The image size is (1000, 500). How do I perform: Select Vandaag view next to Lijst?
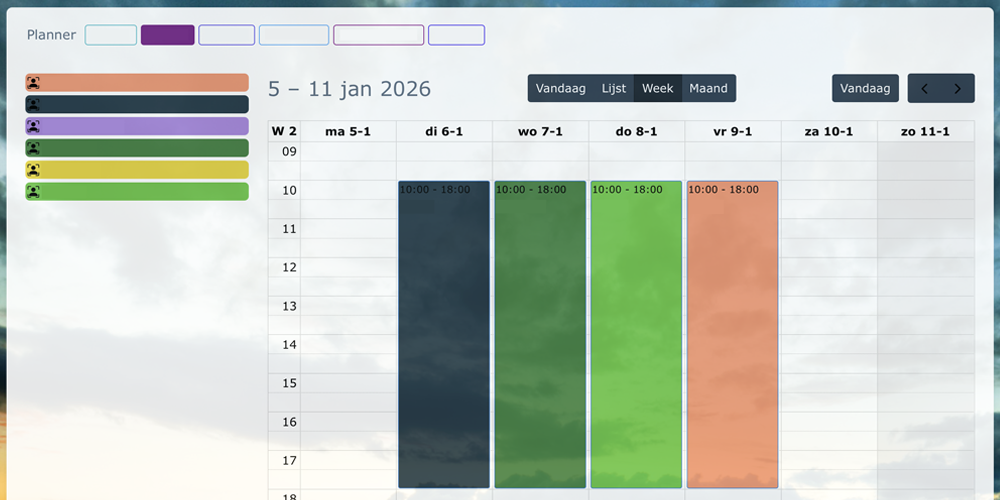click(561, 89)
